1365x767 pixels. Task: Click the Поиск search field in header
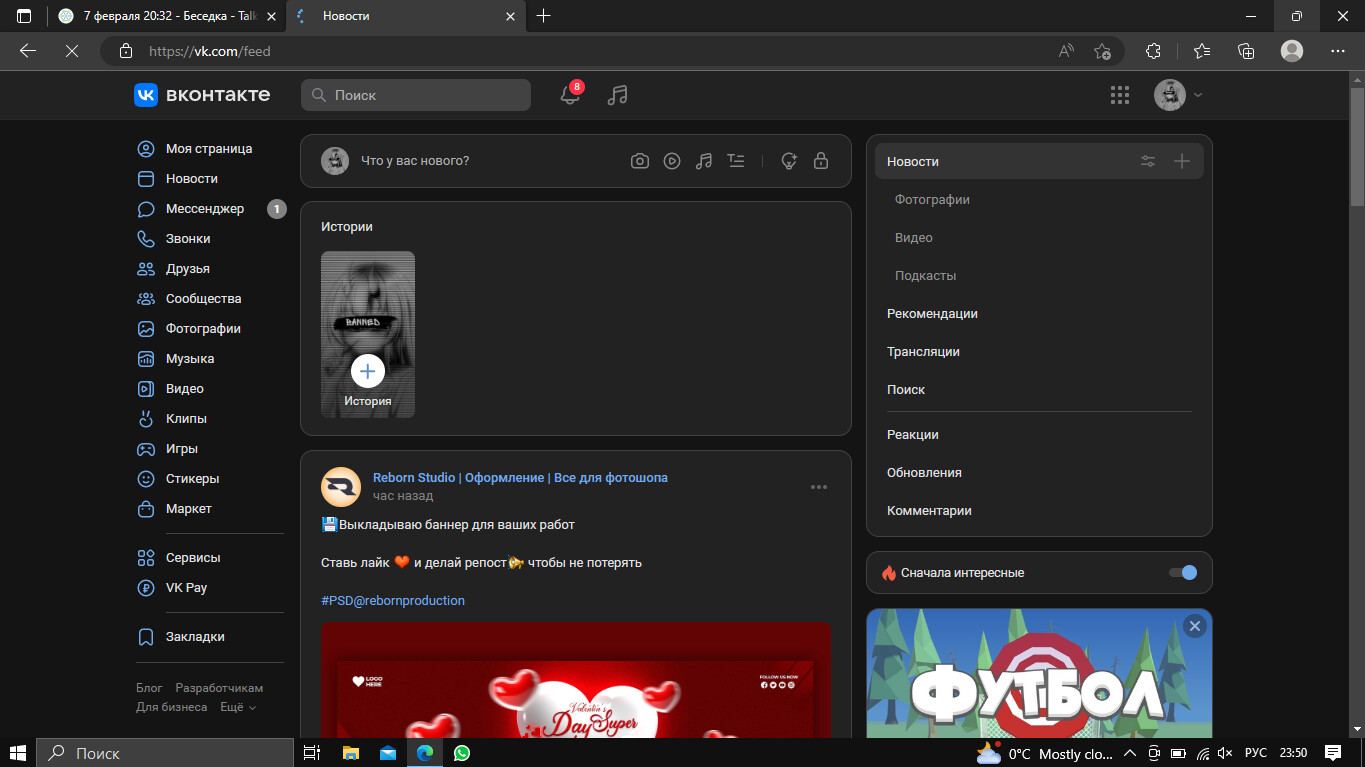[x=416, y=95]
